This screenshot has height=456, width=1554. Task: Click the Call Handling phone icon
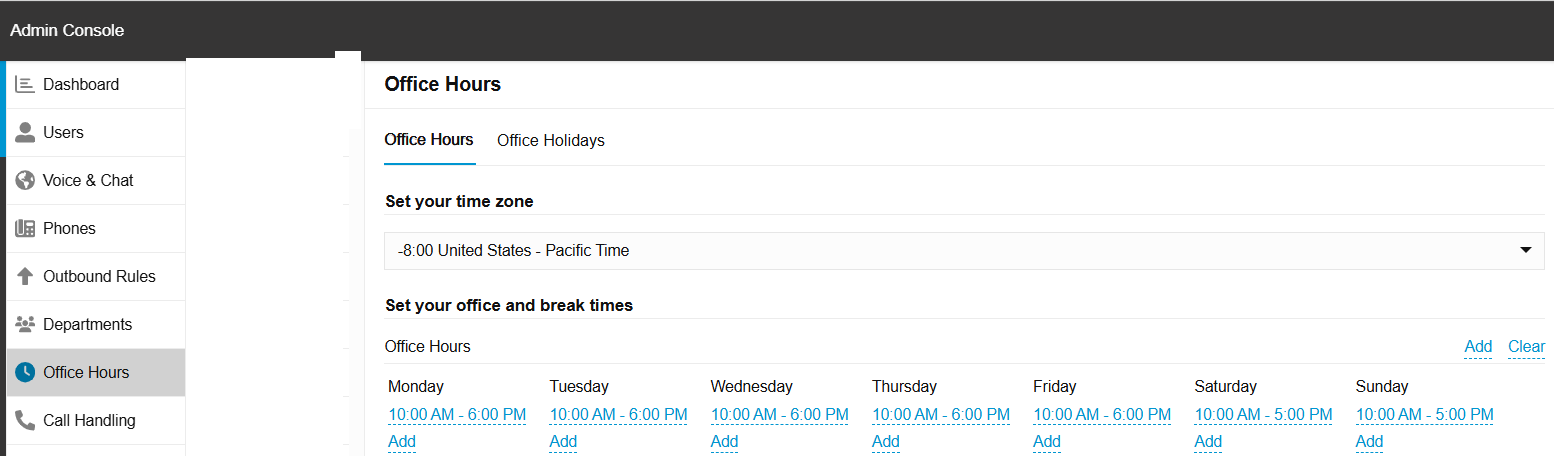[x=25, y=421]
